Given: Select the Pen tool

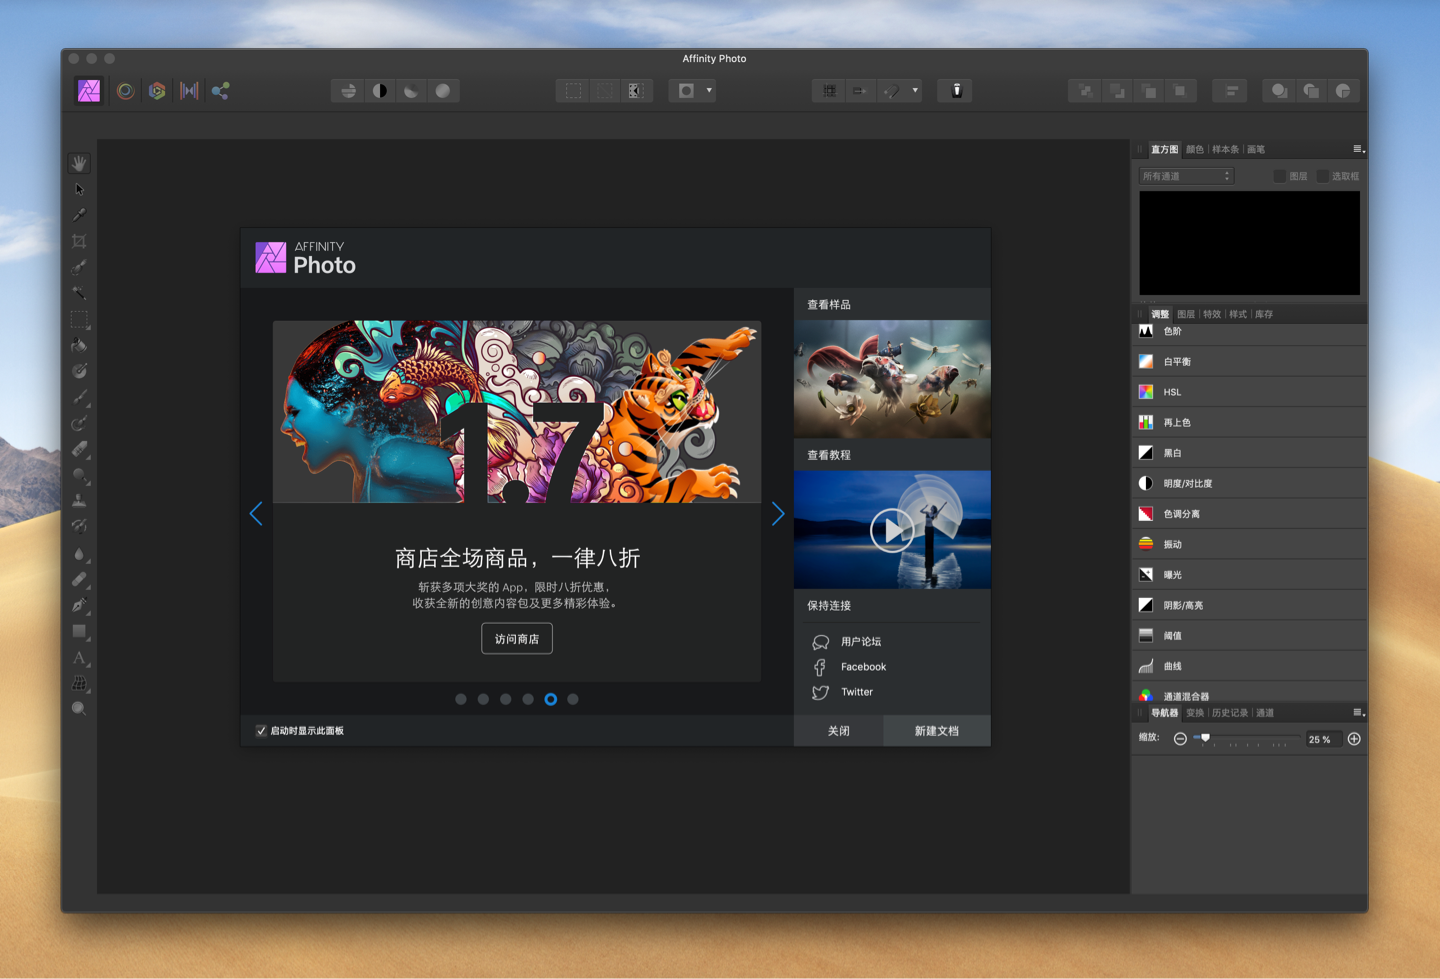Looking at the screenshot, I should [x=79, y=605].
